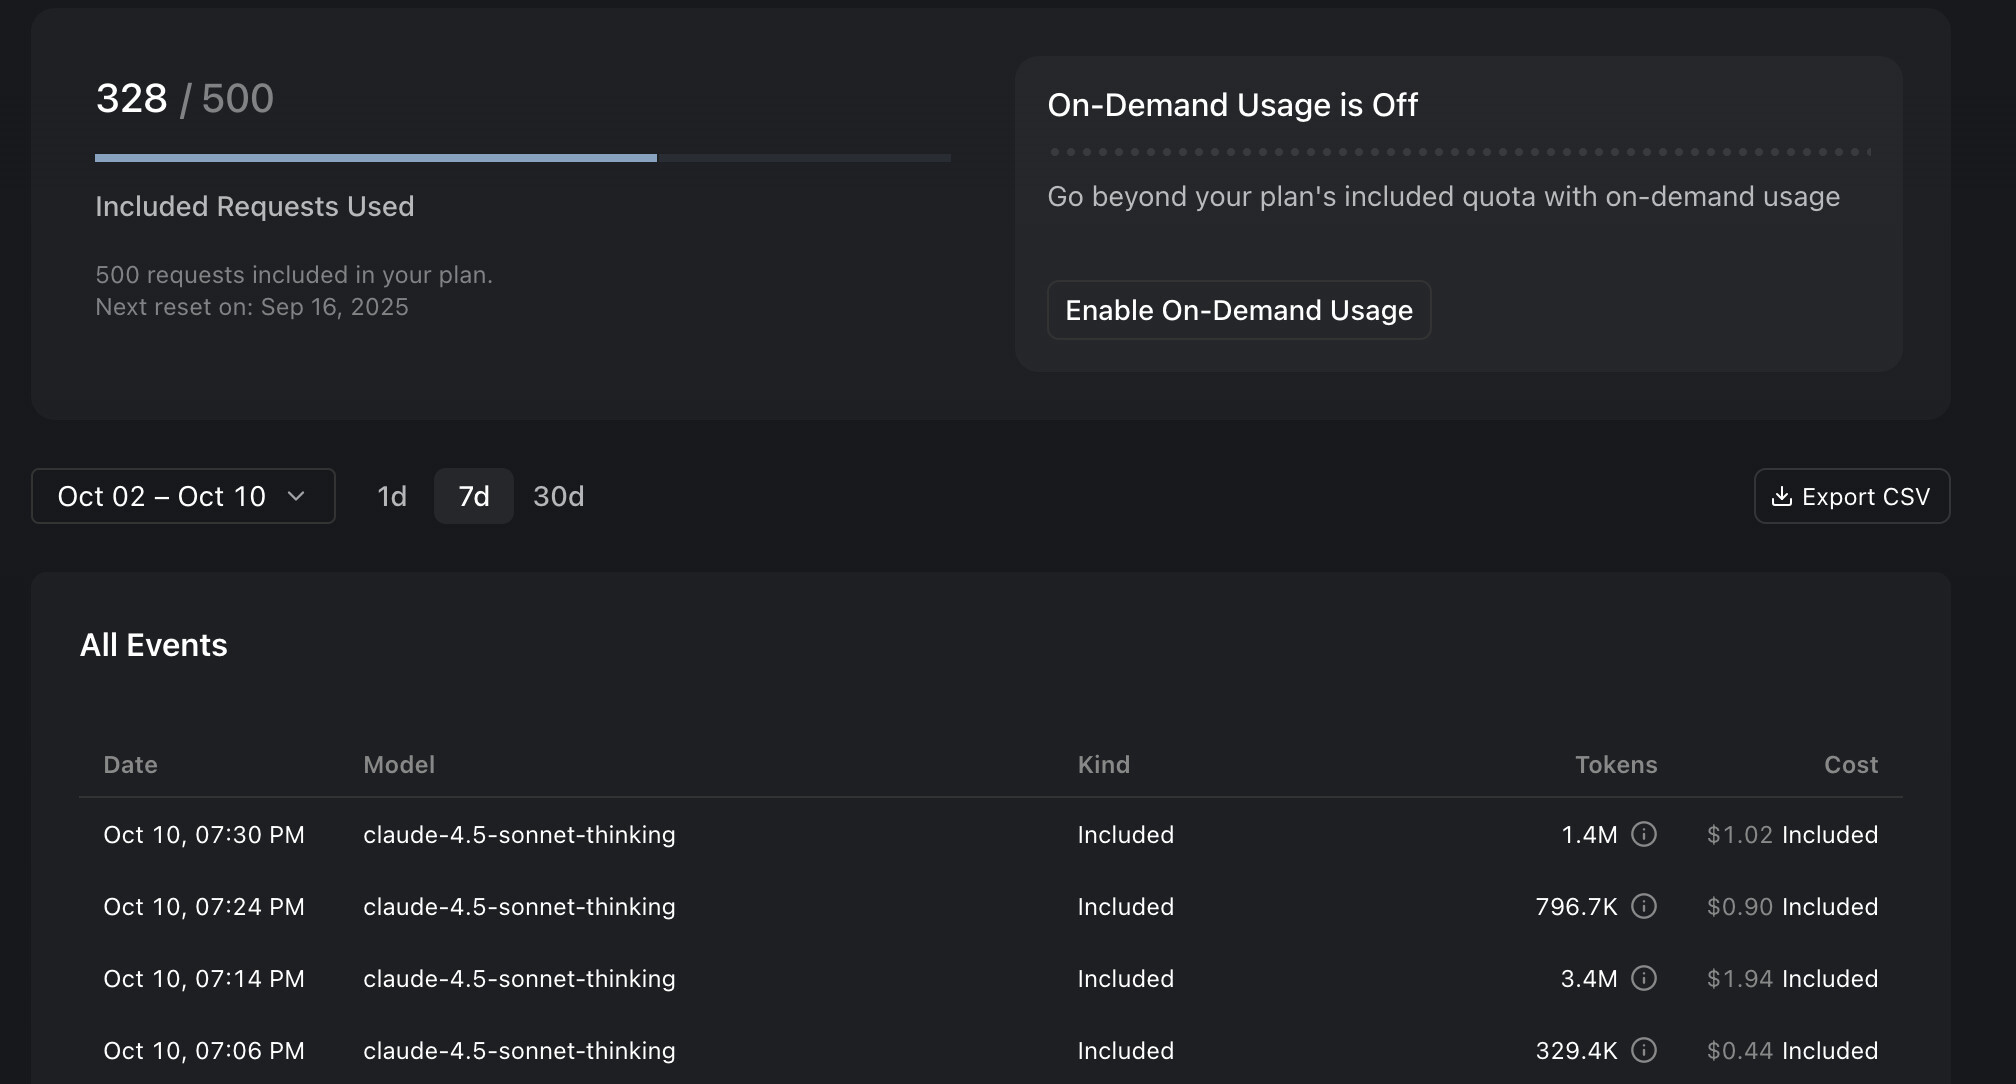Screen dimensions: 2016x1084
Task: Click the $0.90 Included cost cell
Action: coord(1792,907)
